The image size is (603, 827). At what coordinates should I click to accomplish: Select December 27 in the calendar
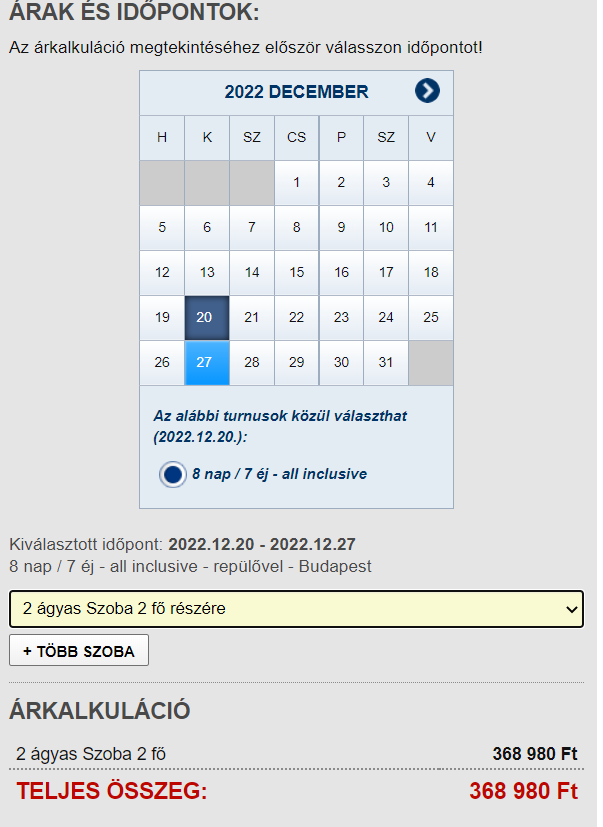point(207,362)
